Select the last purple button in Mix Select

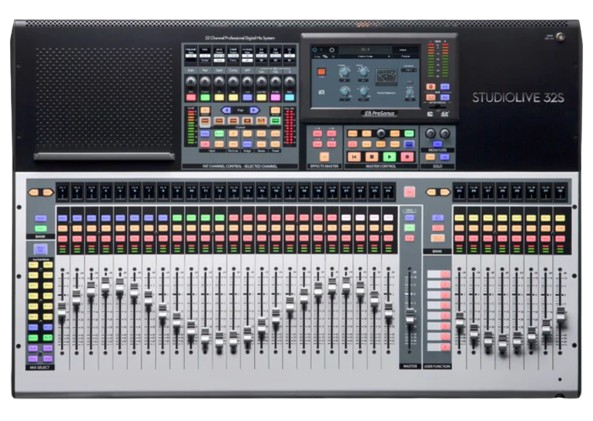pyautogui.click(x=48, y=358)
